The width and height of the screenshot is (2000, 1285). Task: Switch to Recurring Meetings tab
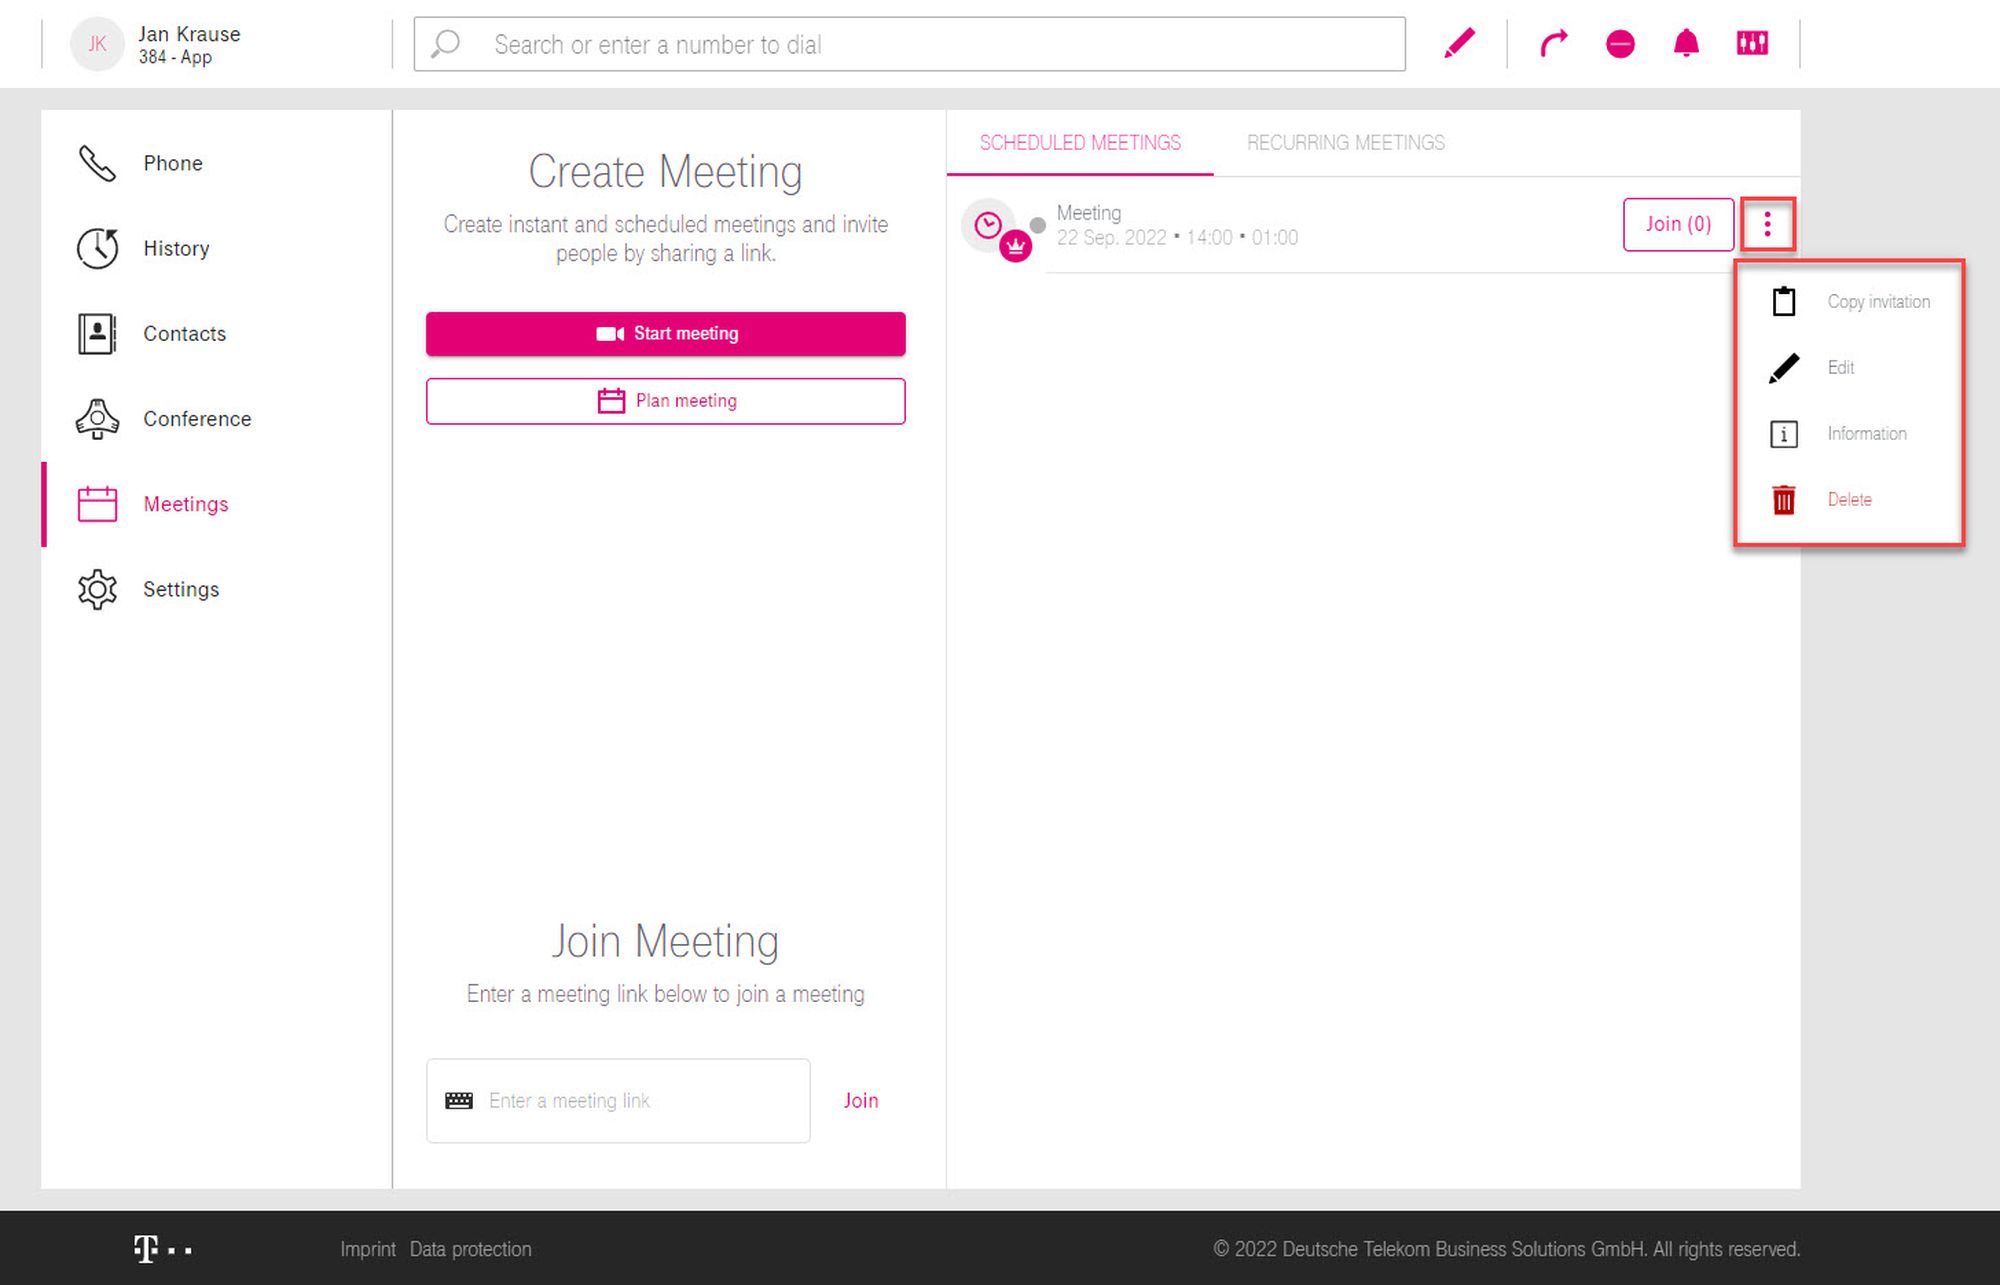[x=1345, y=142]
